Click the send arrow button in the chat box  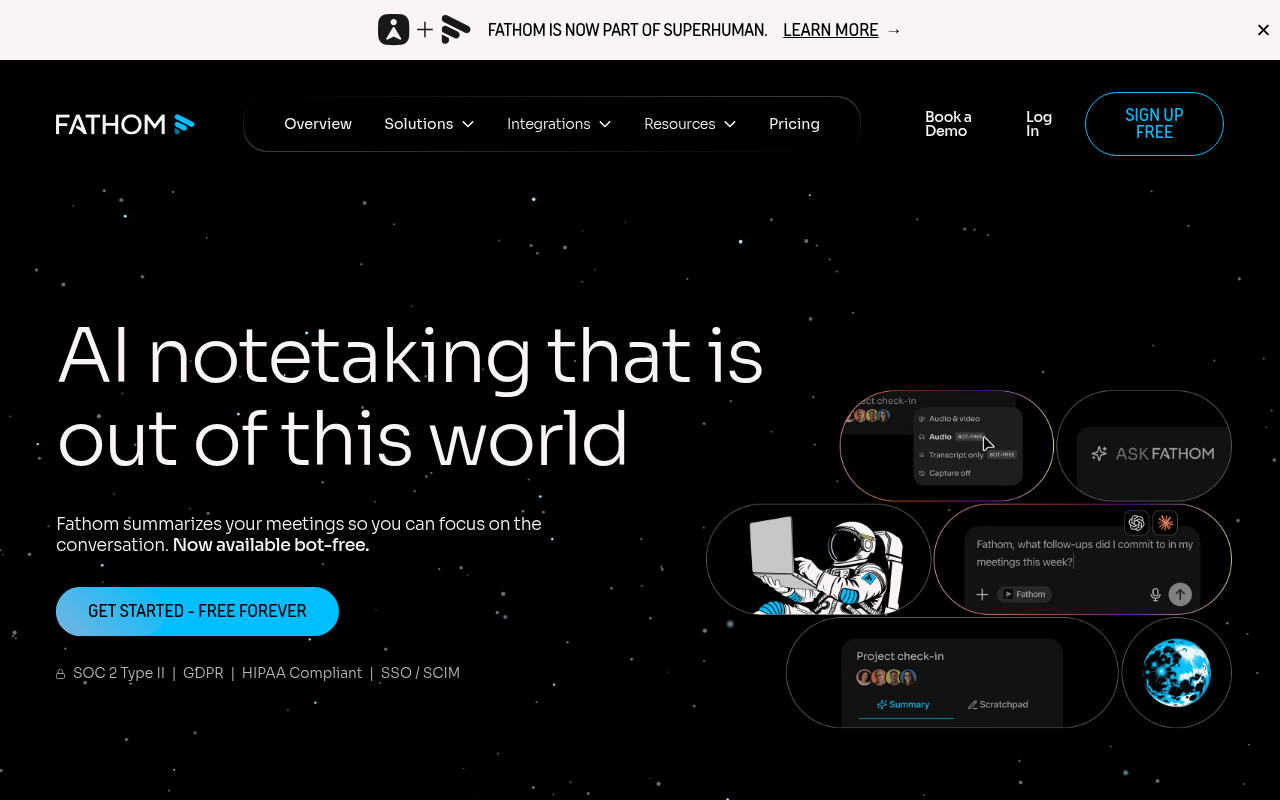pyautogui.click(x=1180, y=594)
